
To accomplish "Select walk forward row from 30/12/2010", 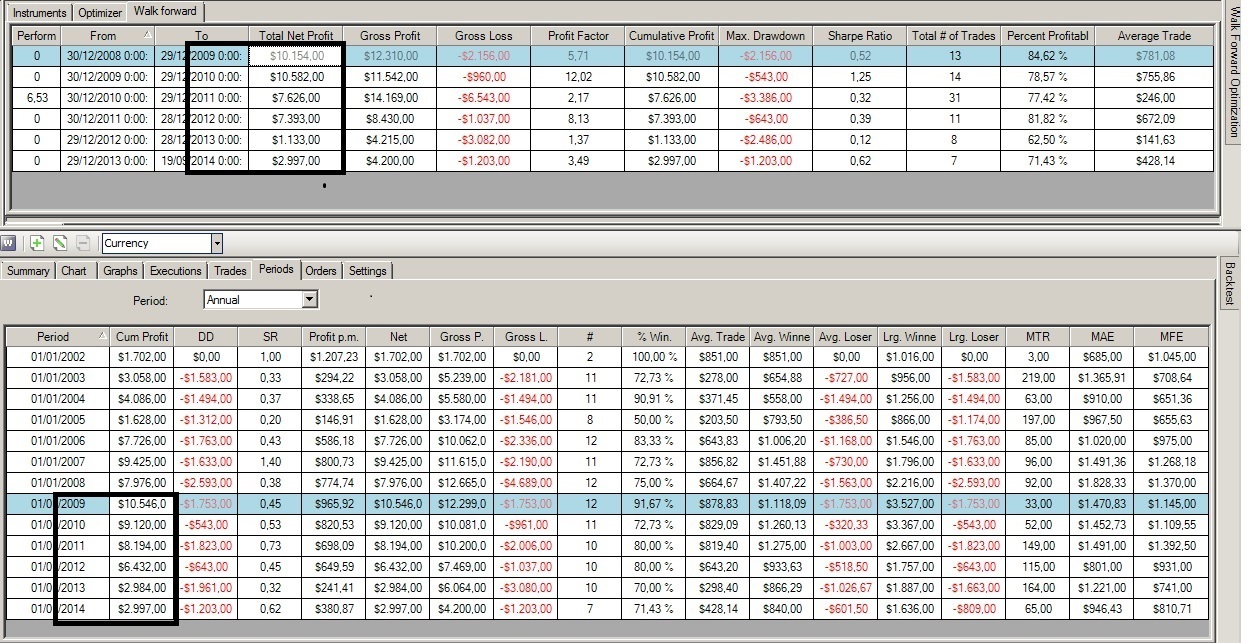I will [612, 98].
